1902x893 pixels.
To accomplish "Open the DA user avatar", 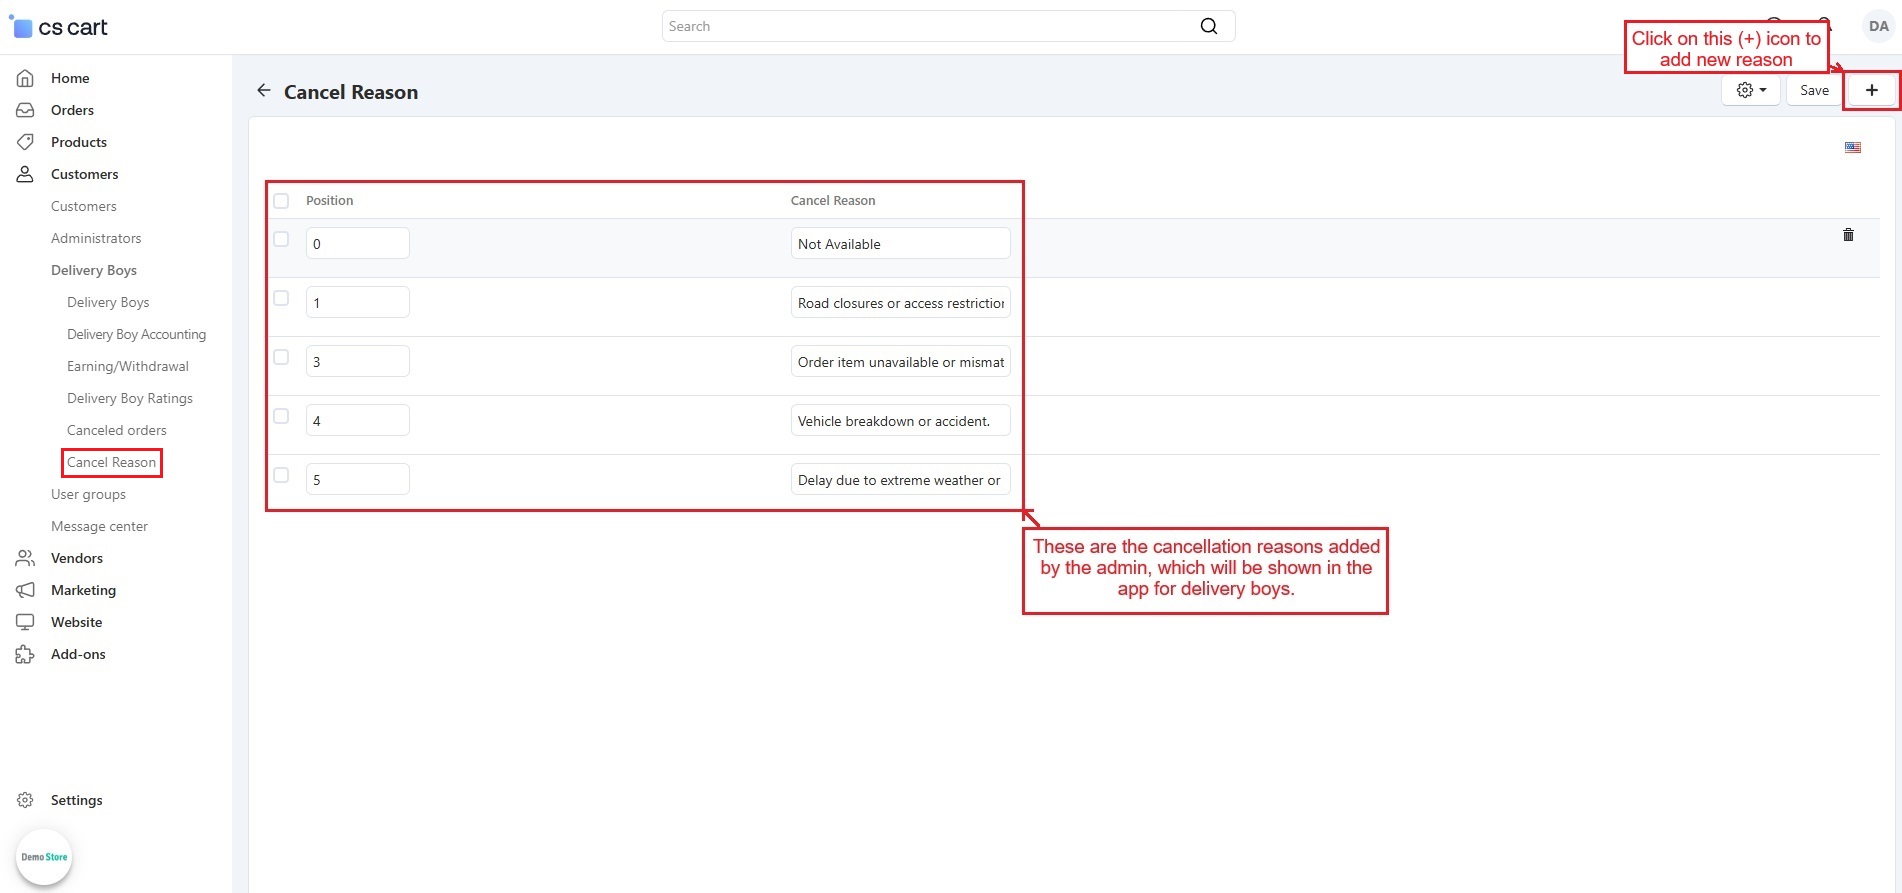I will [x=1878, y=27].
